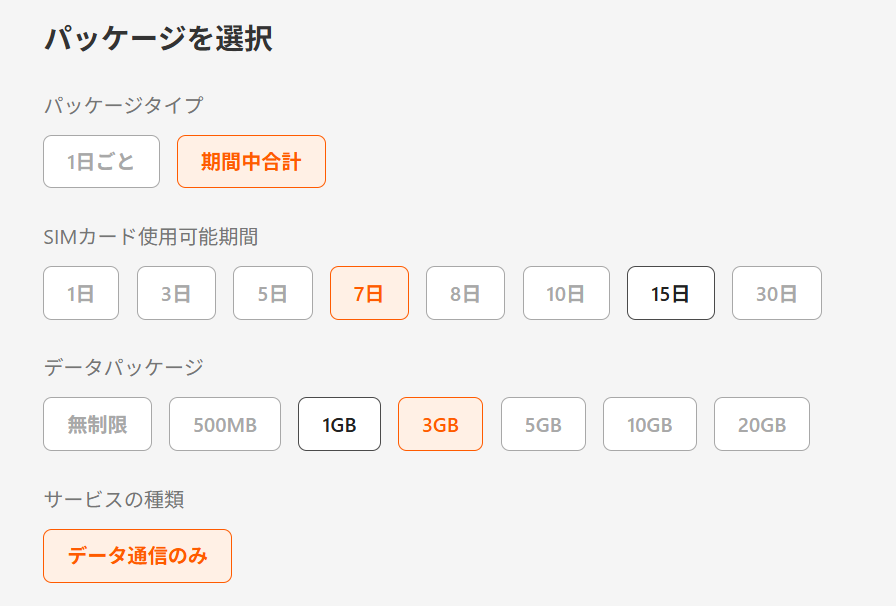Choose the 5GB data option
The width and height of the screenshot is (896, 606).
click(543, 424)
